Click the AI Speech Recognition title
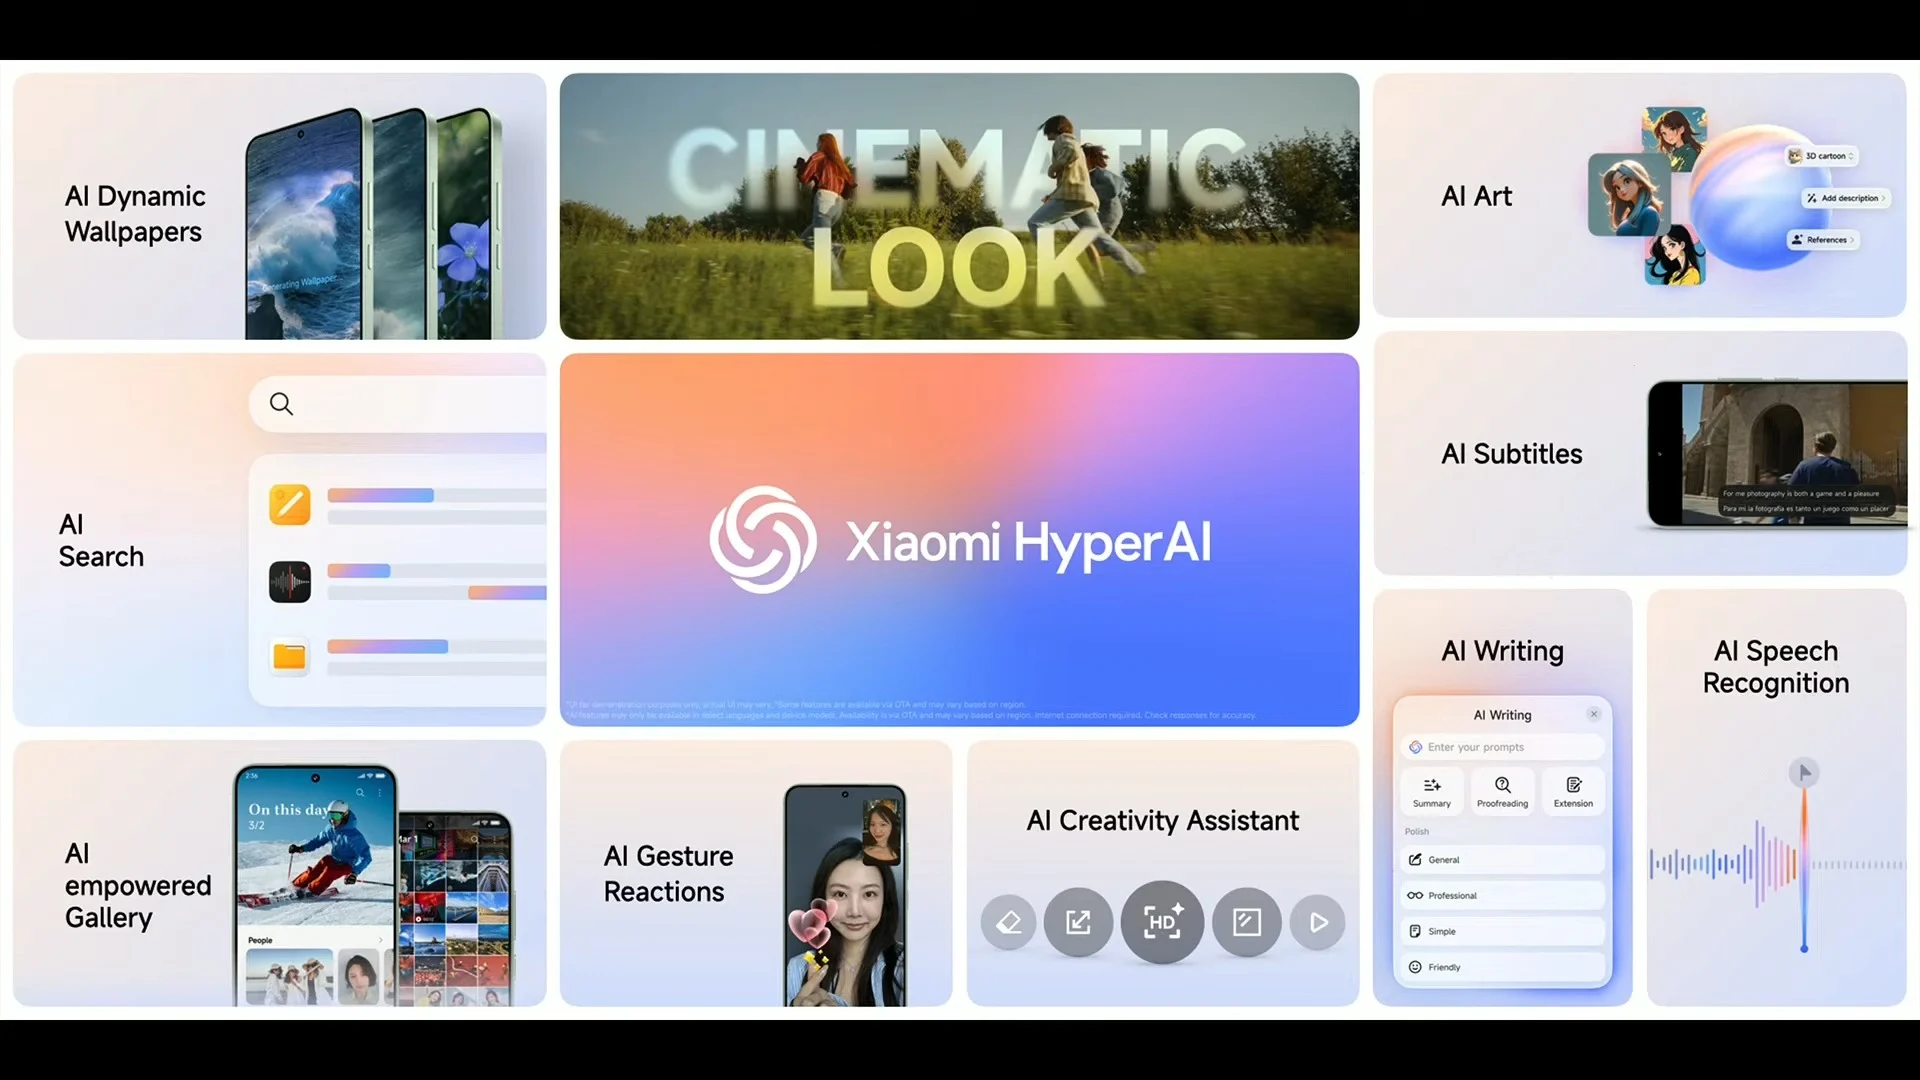This screenshot has width=1920, height=1080. (1776, 666)
